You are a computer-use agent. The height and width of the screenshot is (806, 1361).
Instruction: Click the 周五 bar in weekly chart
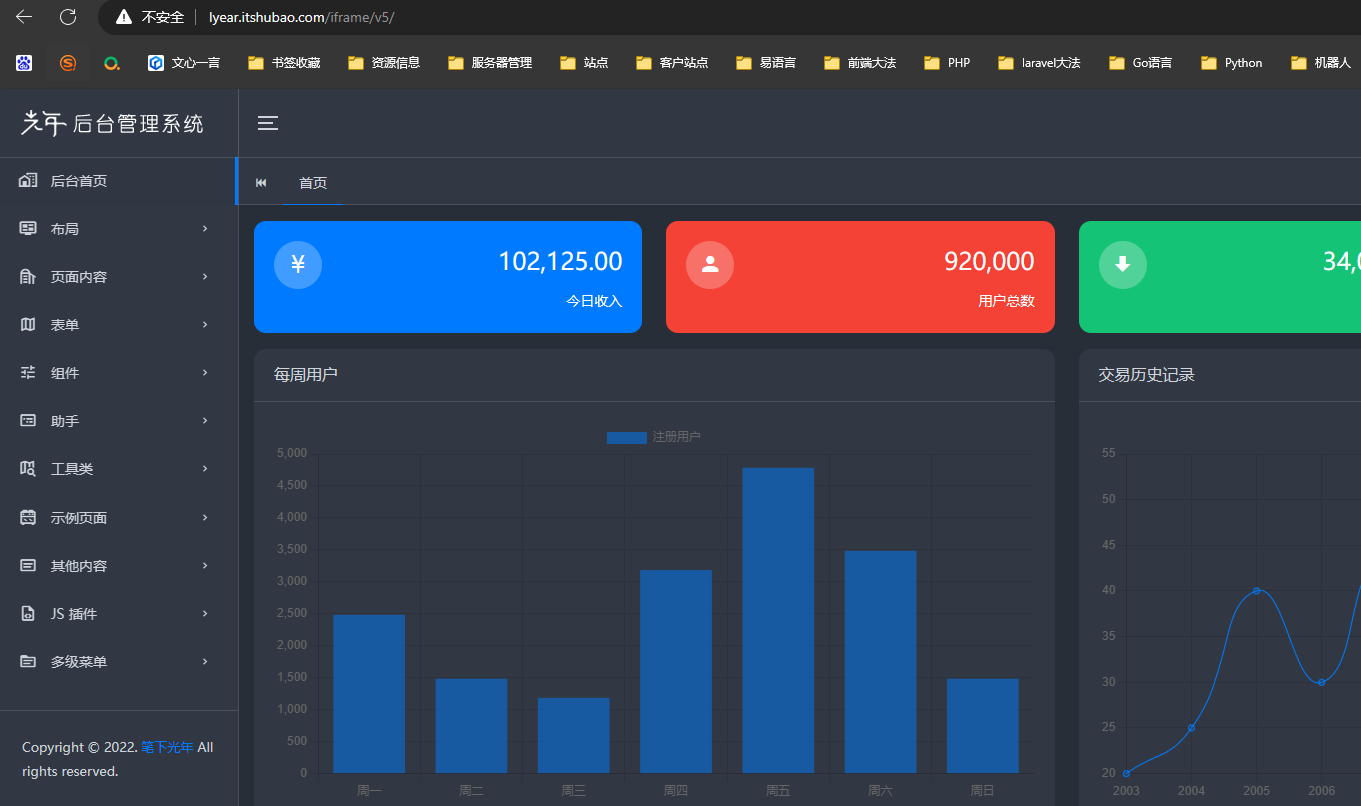tap(778, 620)
